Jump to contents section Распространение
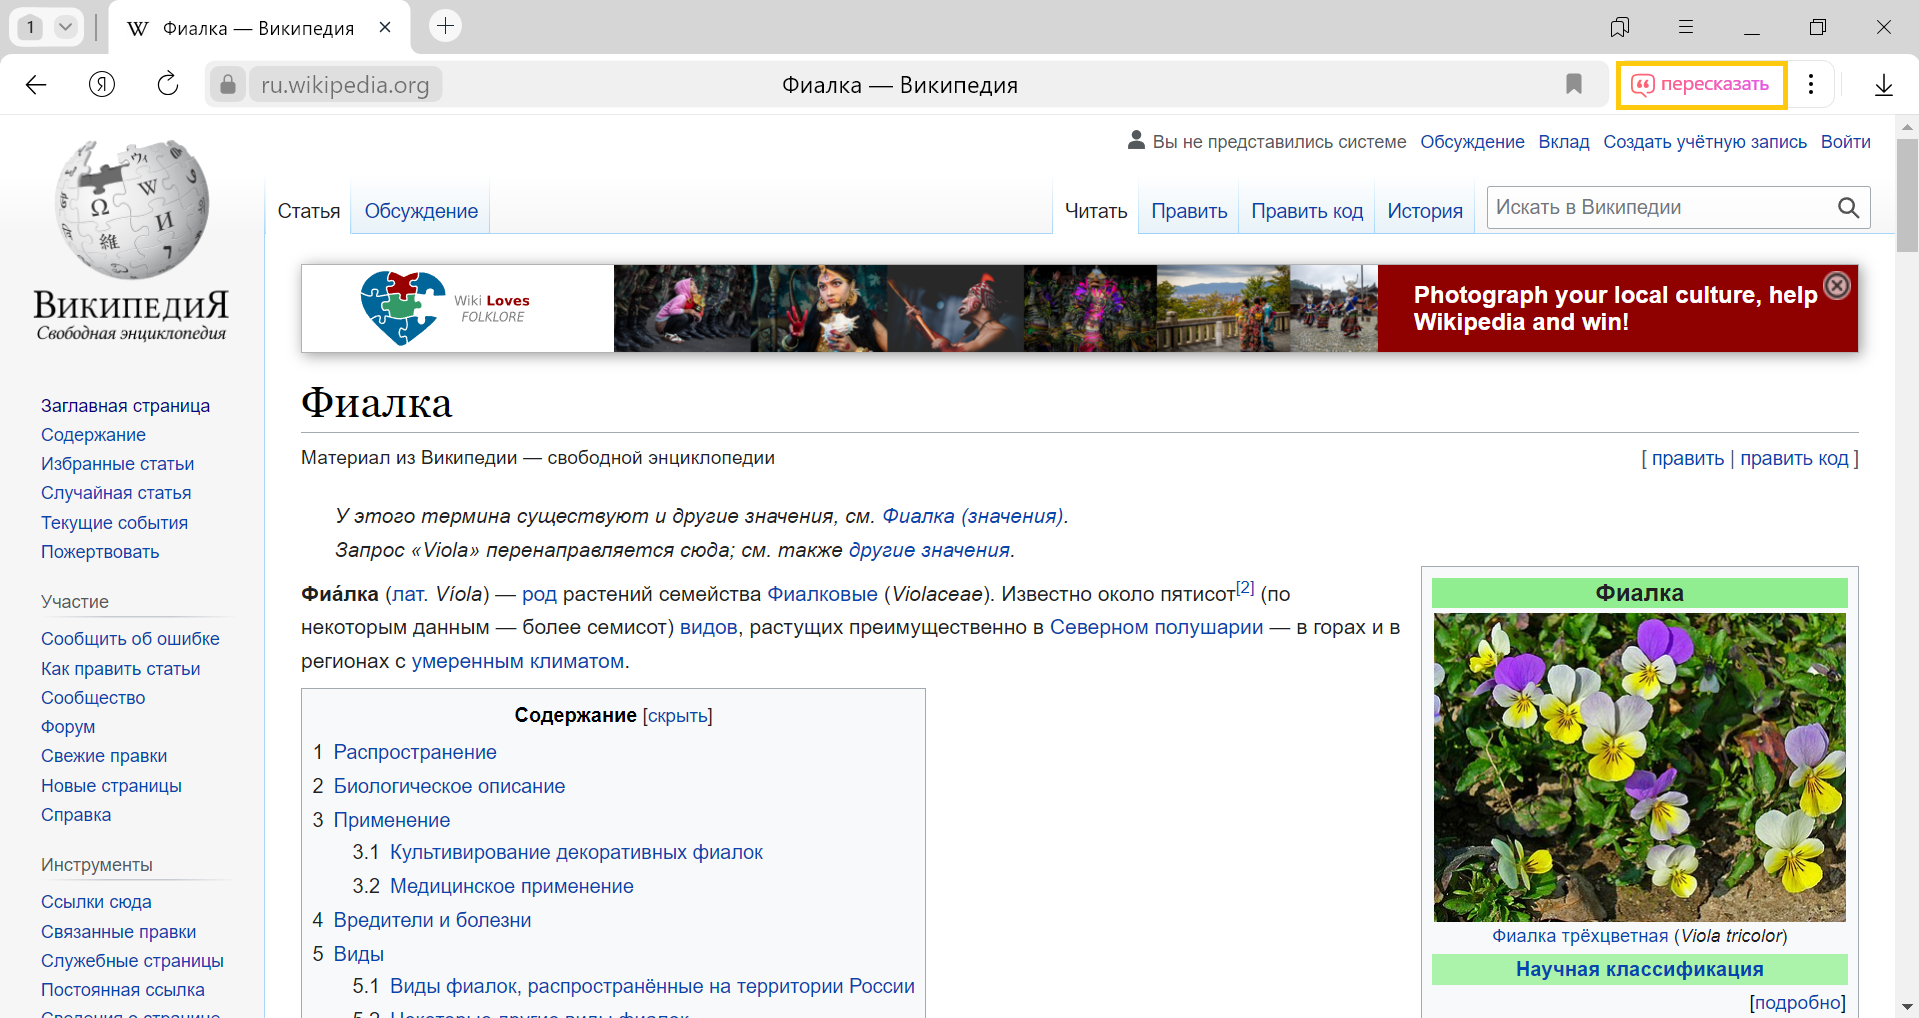 [415, 752]
